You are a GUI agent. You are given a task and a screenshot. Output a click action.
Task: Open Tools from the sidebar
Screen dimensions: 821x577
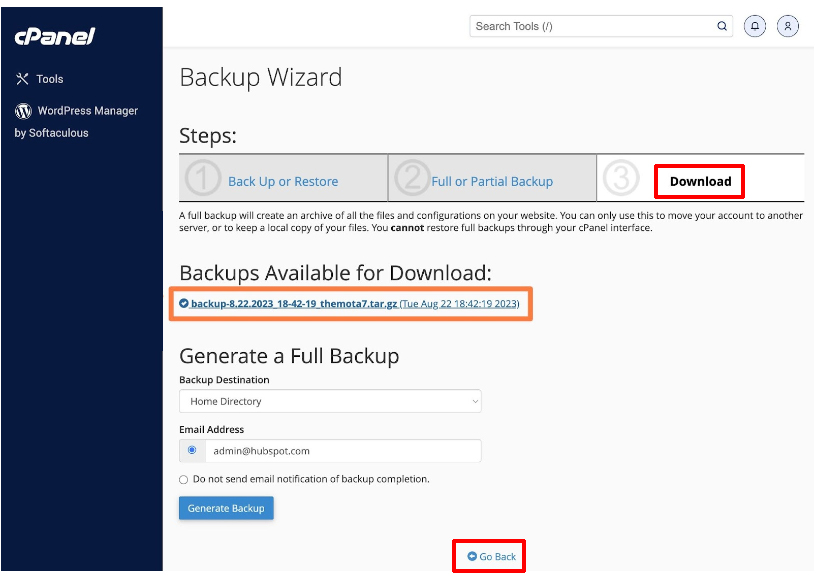click(x=49, y=79)
